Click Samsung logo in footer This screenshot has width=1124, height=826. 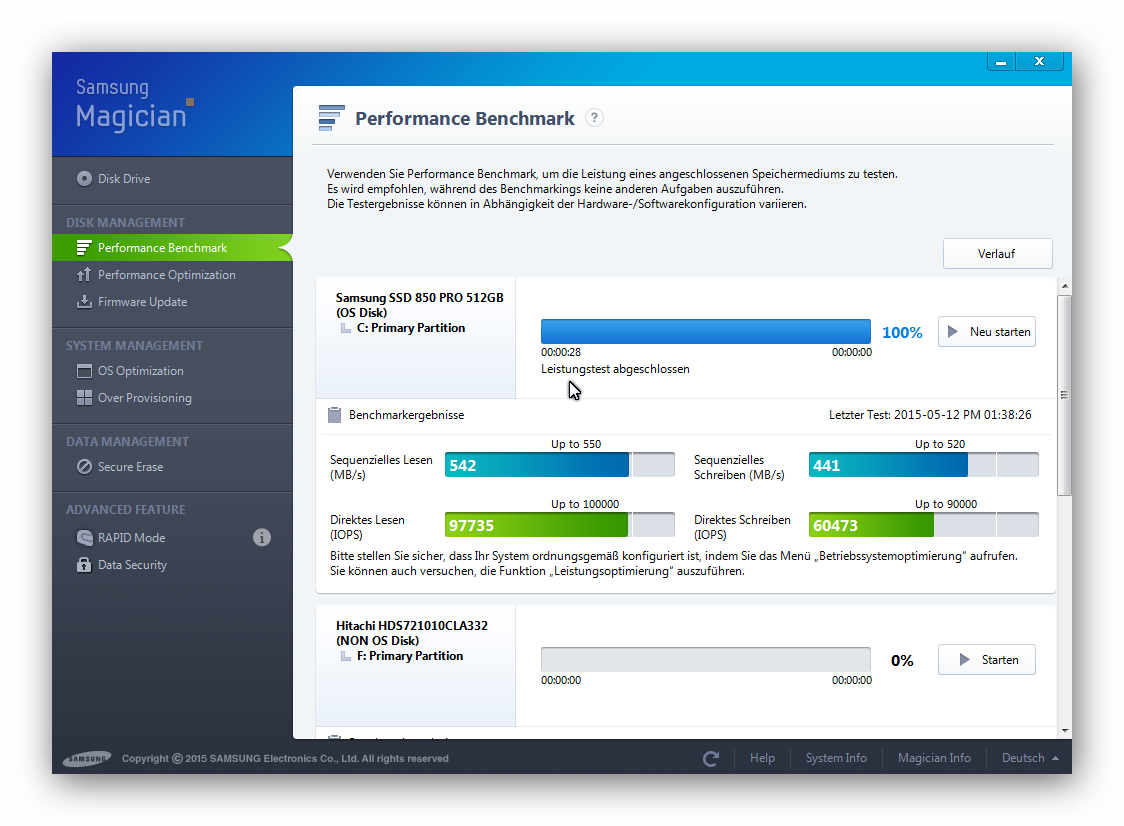point(87,759)
